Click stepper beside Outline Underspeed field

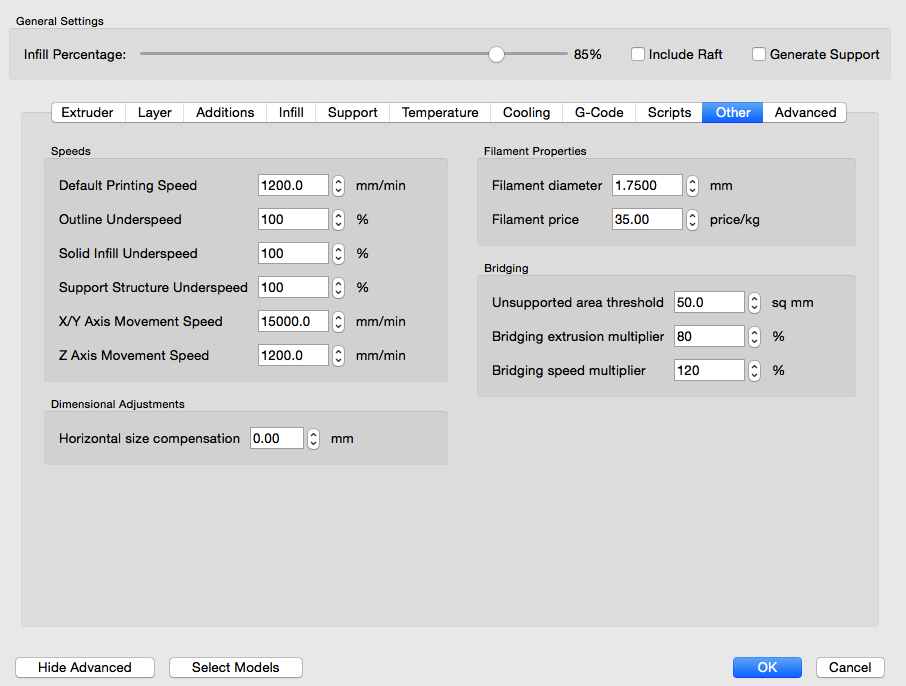(338, 220)
